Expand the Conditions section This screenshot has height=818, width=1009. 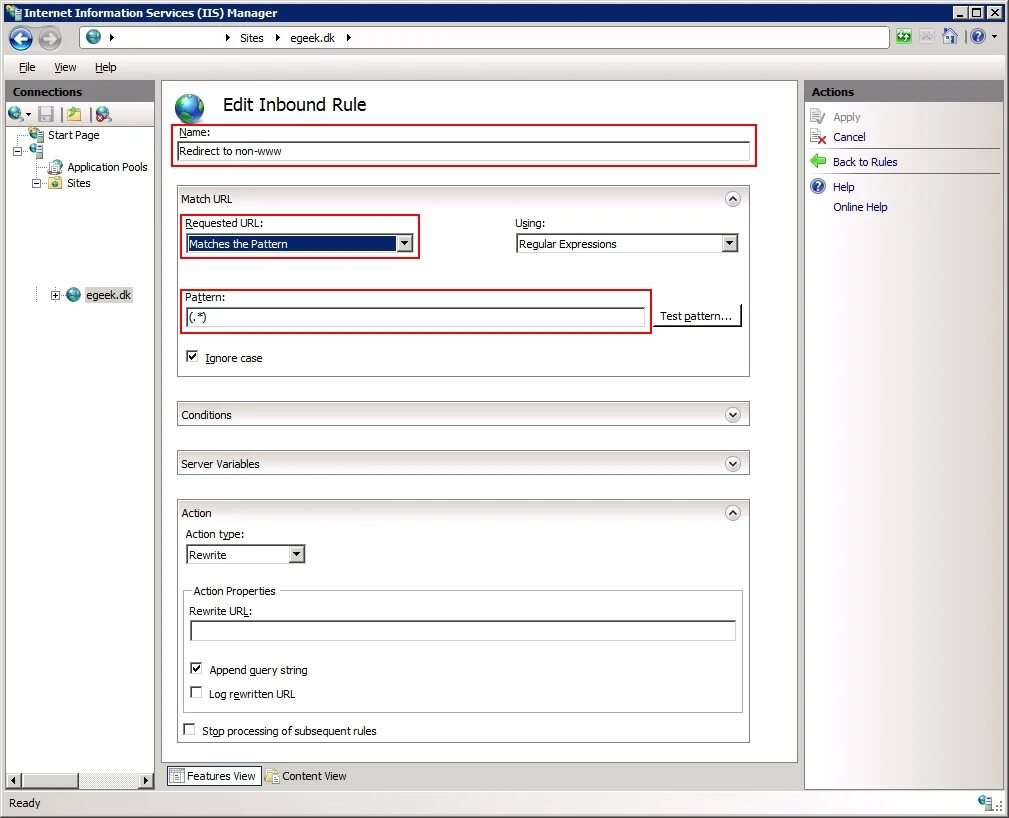732,414
